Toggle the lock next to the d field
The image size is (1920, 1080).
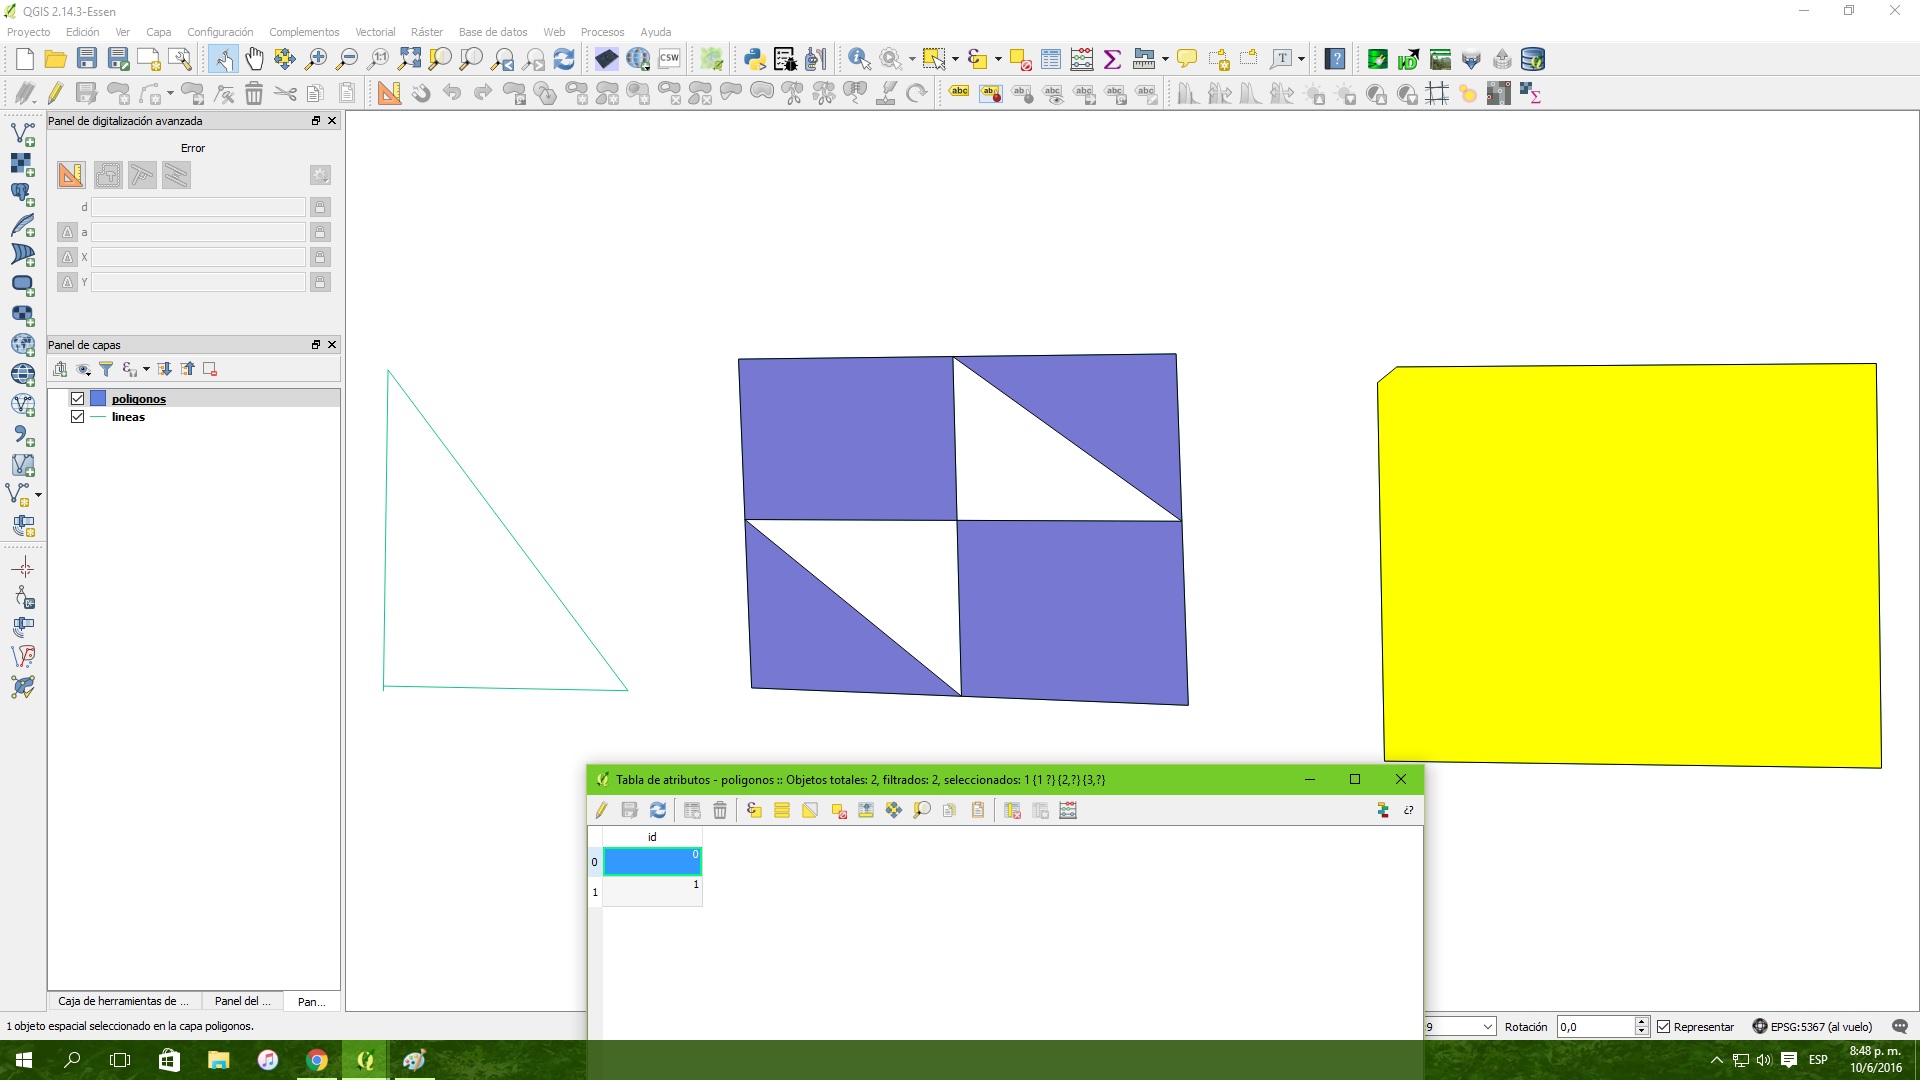coord(320,207)
